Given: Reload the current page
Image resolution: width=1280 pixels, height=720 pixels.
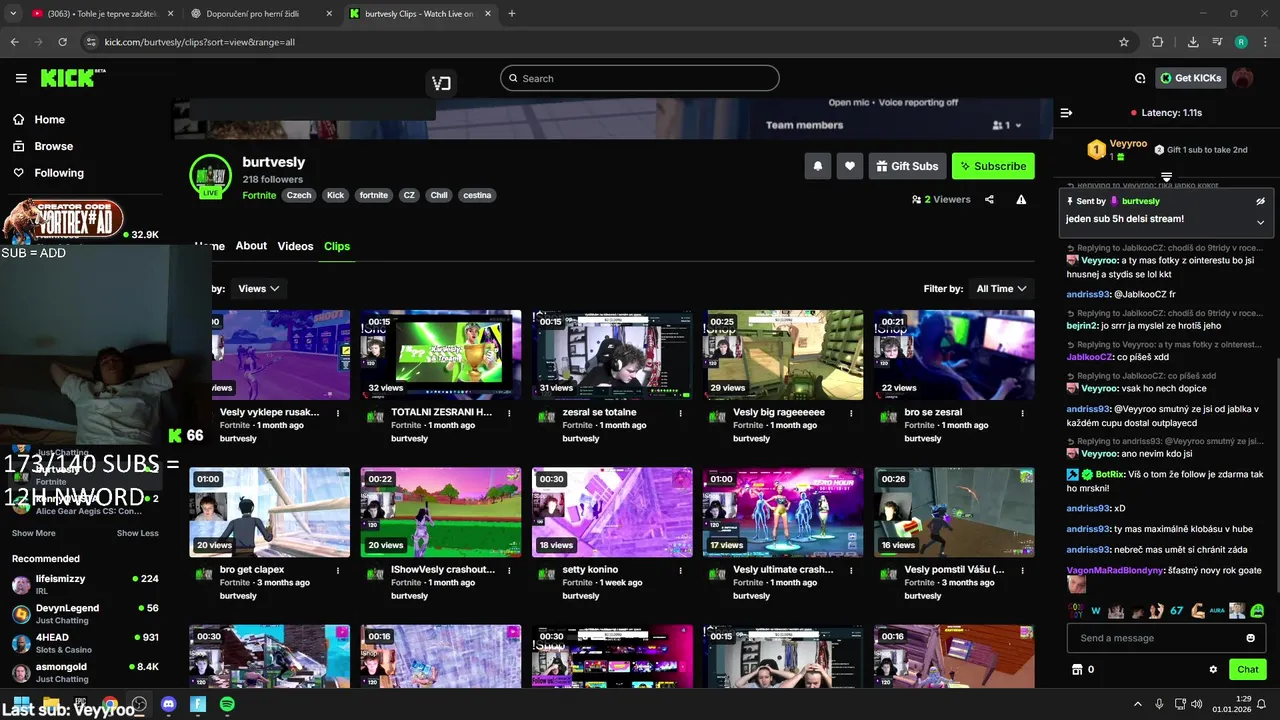Looking at the screenshot, I should pyautogui.click(x=62, y=42).
